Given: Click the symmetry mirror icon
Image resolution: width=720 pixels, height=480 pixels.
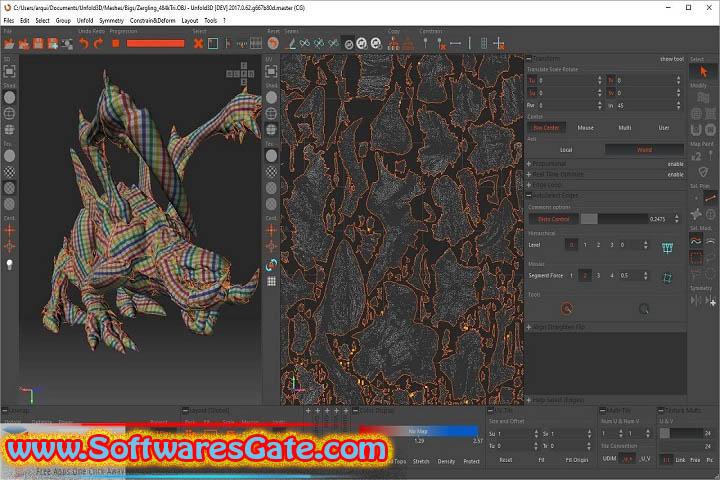Looking at the screenshot, I should pos(696,300).
